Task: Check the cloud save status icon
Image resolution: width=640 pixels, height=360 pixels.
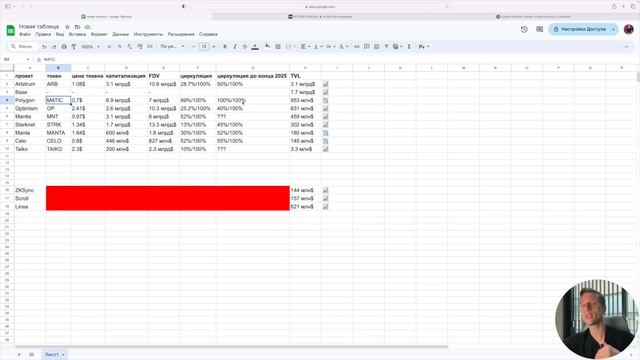Action: tap(87, 27)
